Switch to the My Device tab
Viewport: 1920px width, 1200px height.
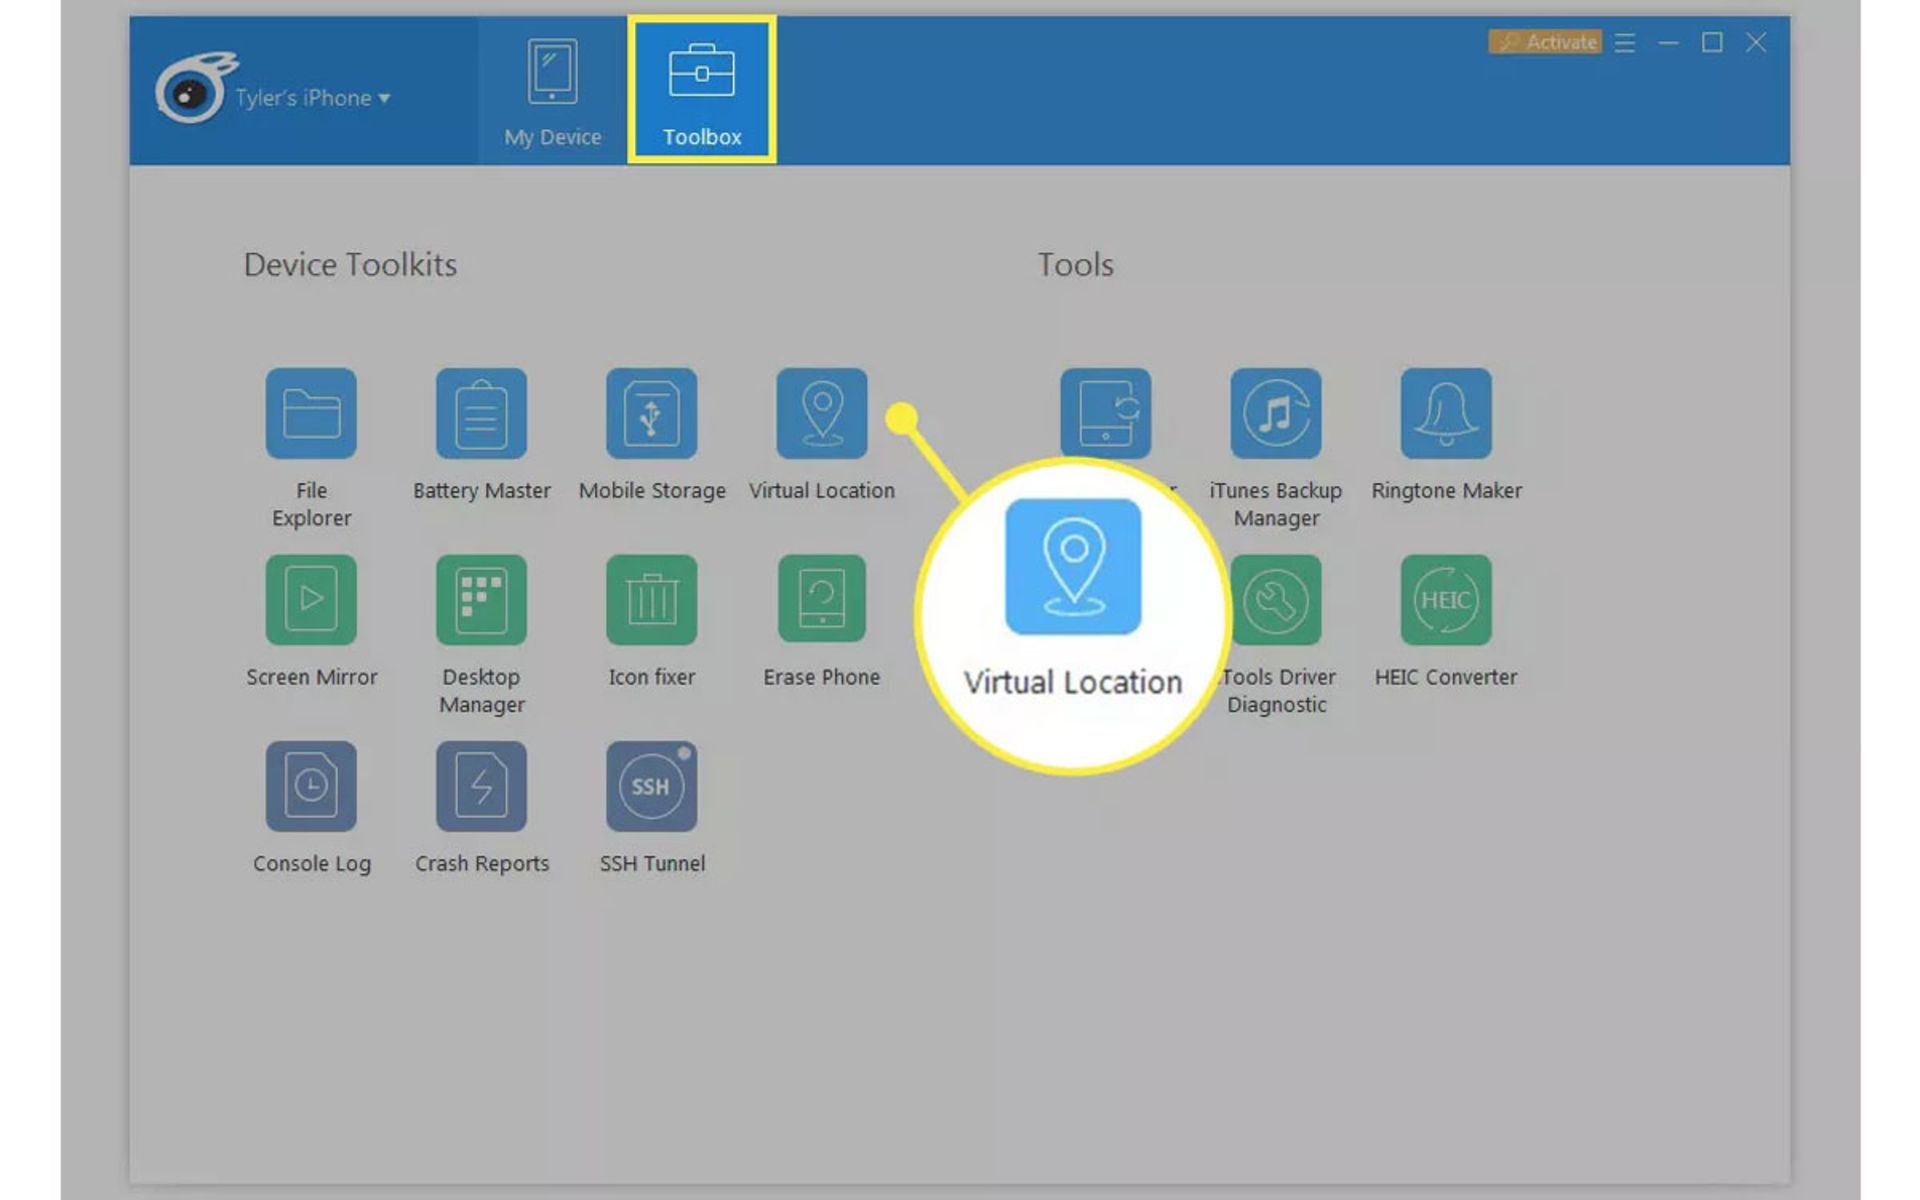tap(550, 90)
